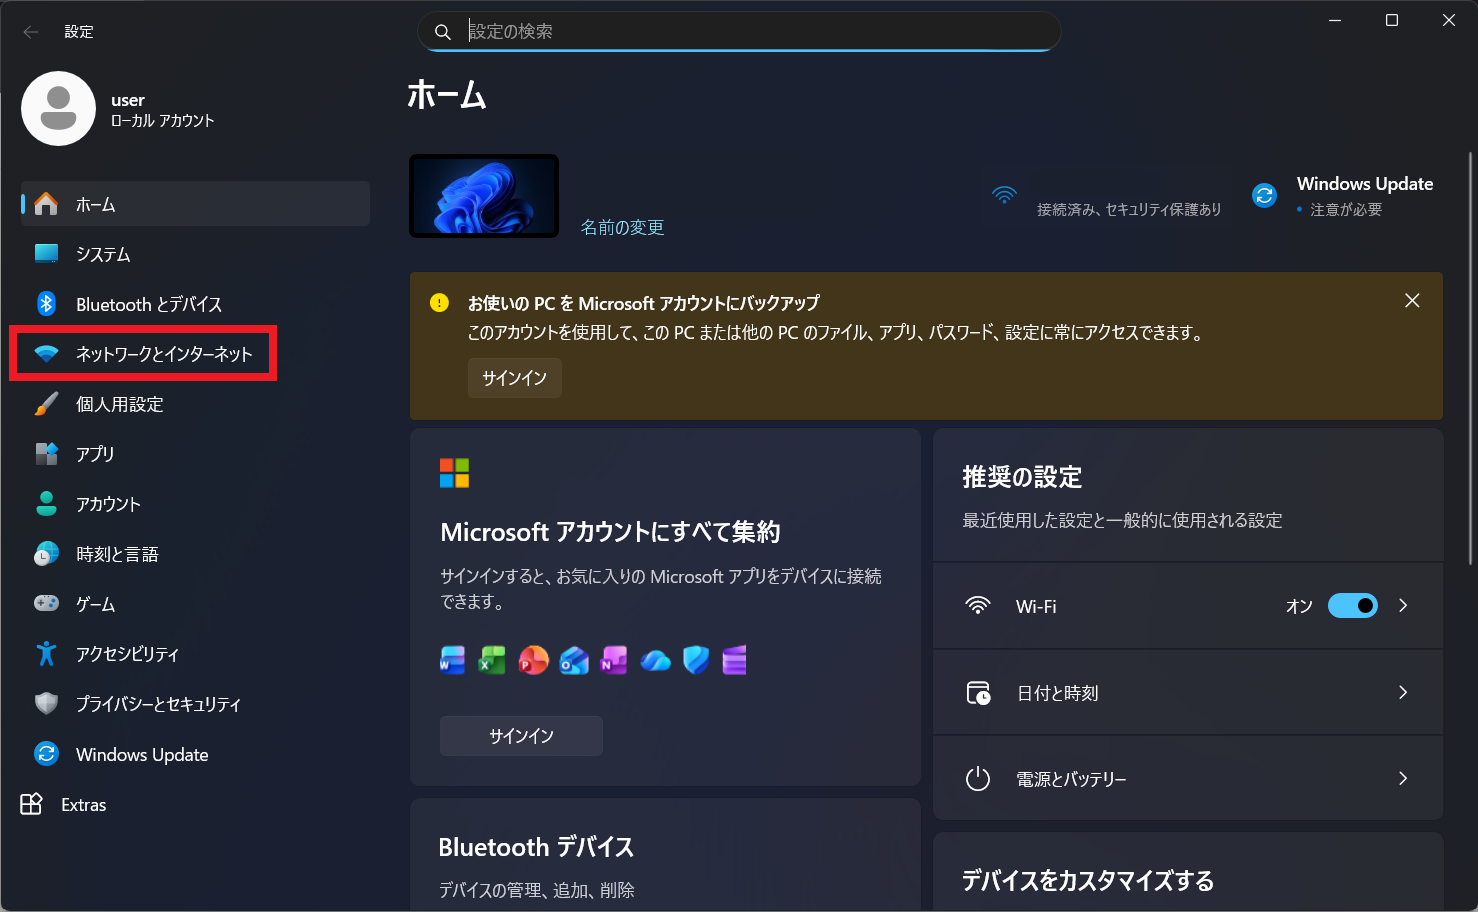This screenshot has width=1478, height=912.
Task: Go to 時刻と言語 settings
Action: pyautogui.click(x=117, y=554)
